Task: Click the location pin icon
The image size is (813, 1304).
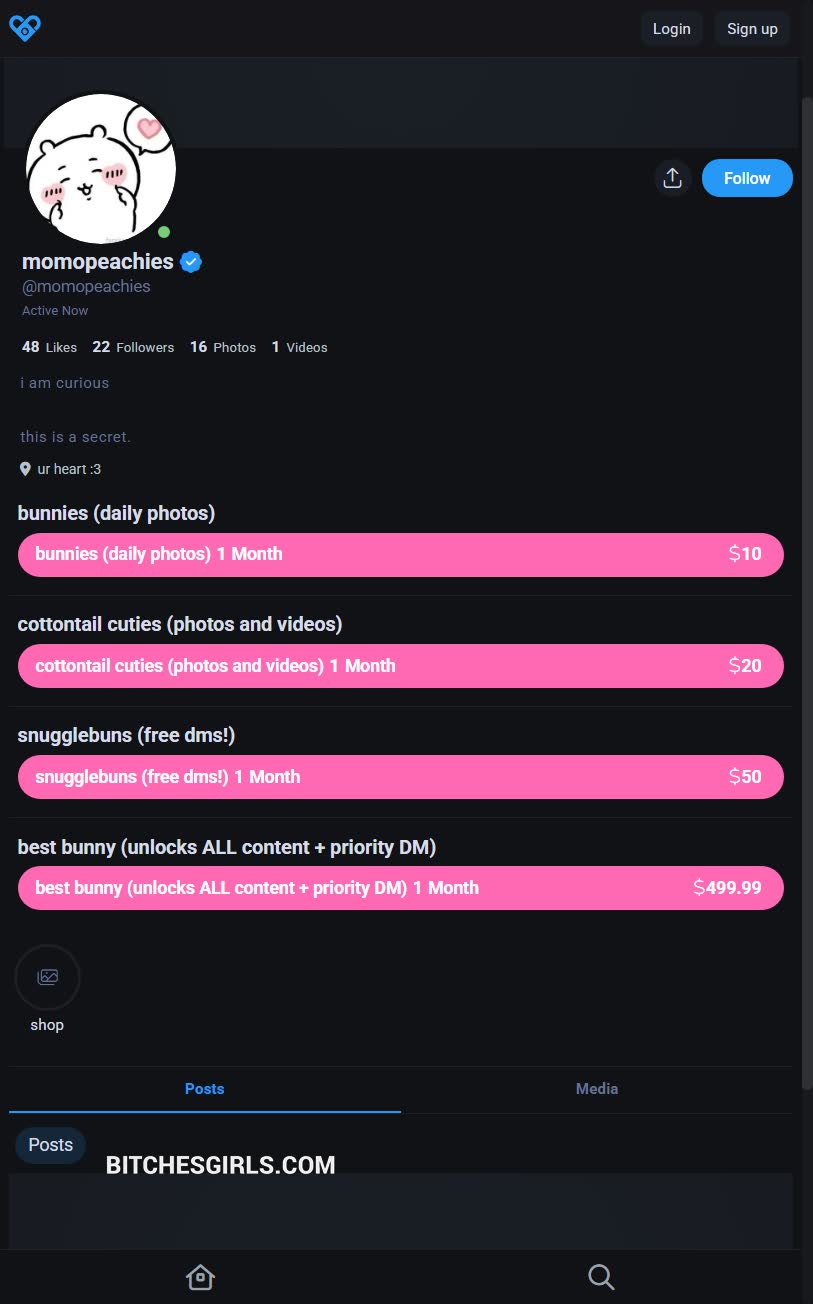Action: 25,469
